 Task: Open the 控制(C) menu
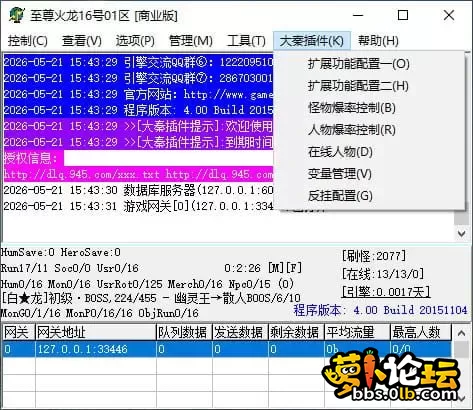click(28, 41)
